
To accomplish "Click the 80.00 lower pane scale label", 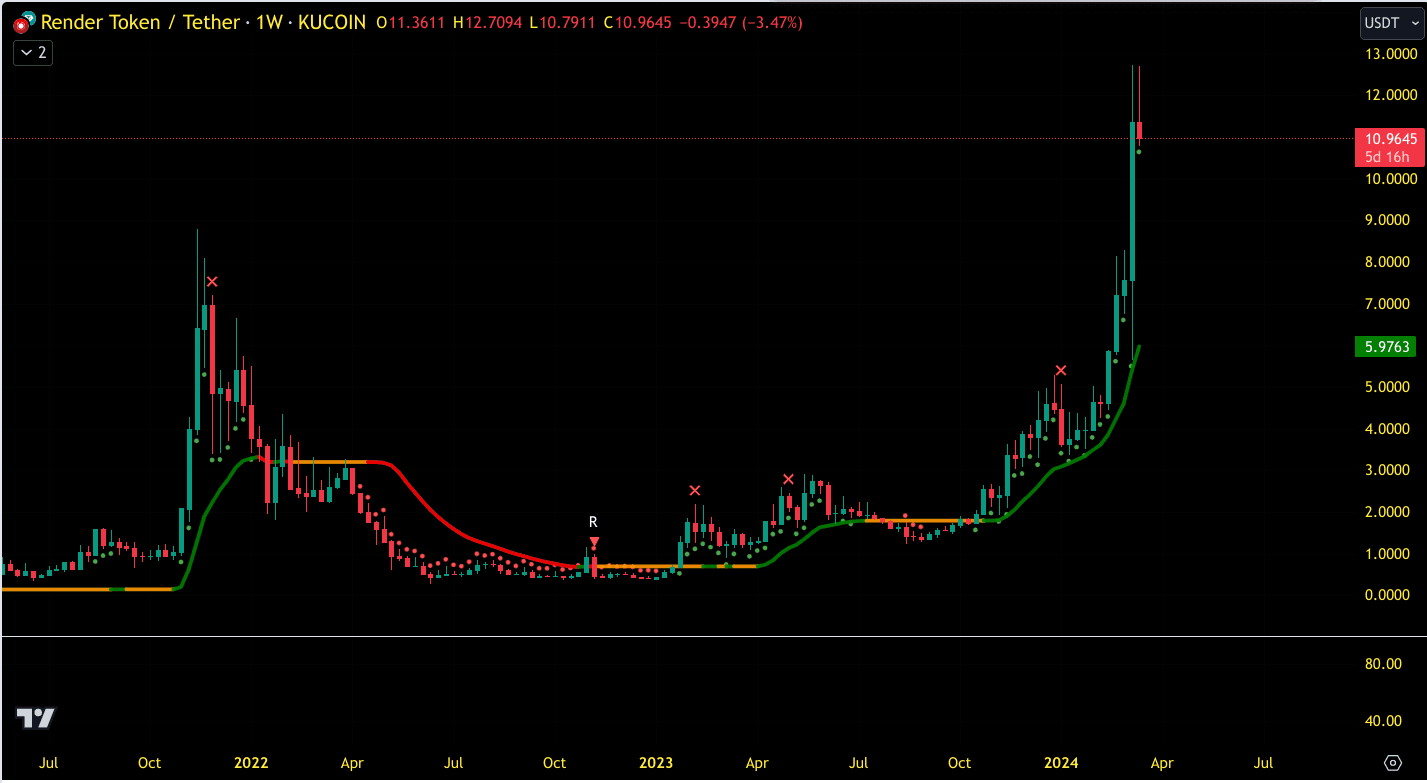I will [1384, 664].
